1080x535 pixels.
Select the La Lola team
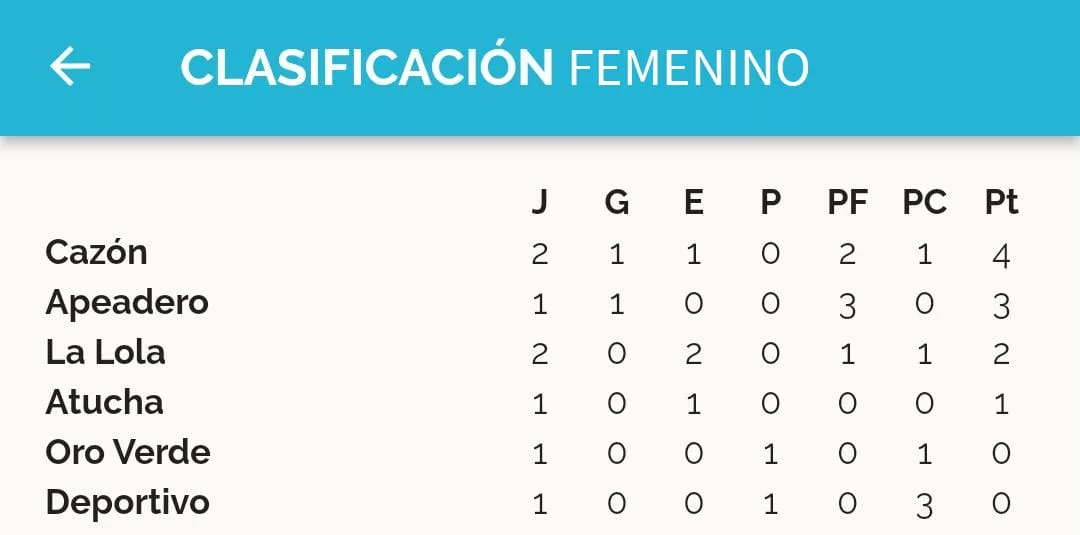click(x=105, y=352)
